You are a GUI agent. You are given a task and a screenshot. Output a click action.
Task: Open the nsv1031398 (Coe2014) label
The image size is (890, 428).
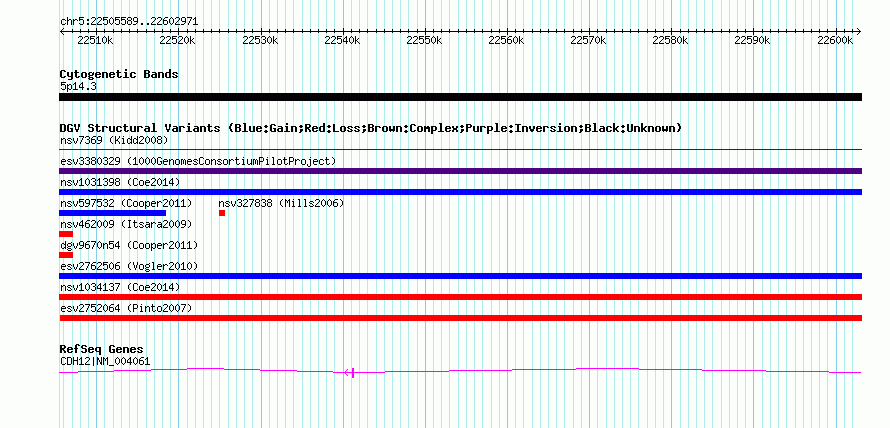tap(120, 182)
